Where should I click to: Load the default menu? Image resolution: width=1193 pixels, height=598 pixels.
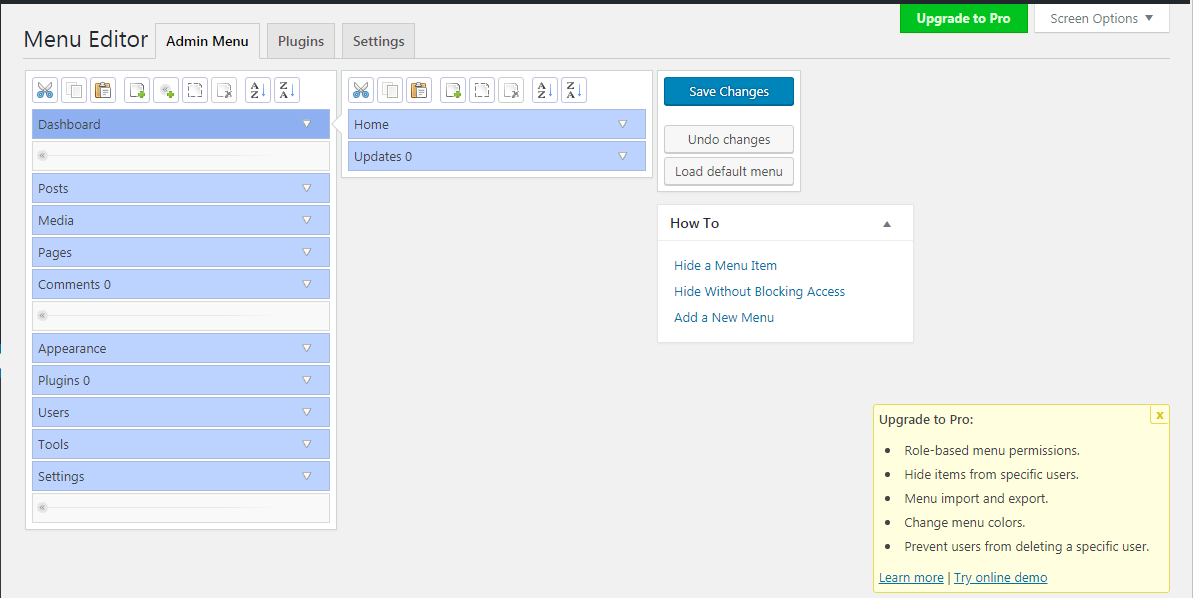pos(729,171)
